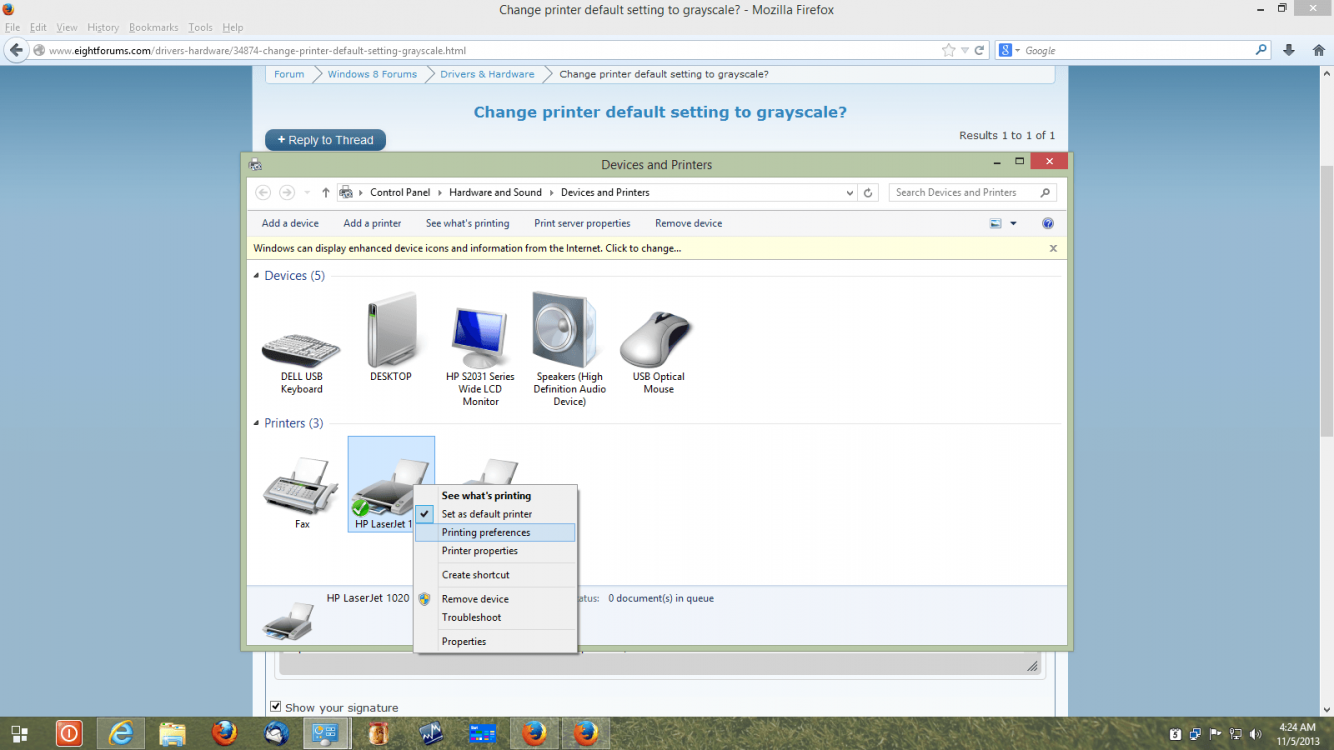The width and height of the screenshot is (1334, 750).
Task: Open Firefox URL history dropdown
Action: pyautogui.click(x=965, y=50)
